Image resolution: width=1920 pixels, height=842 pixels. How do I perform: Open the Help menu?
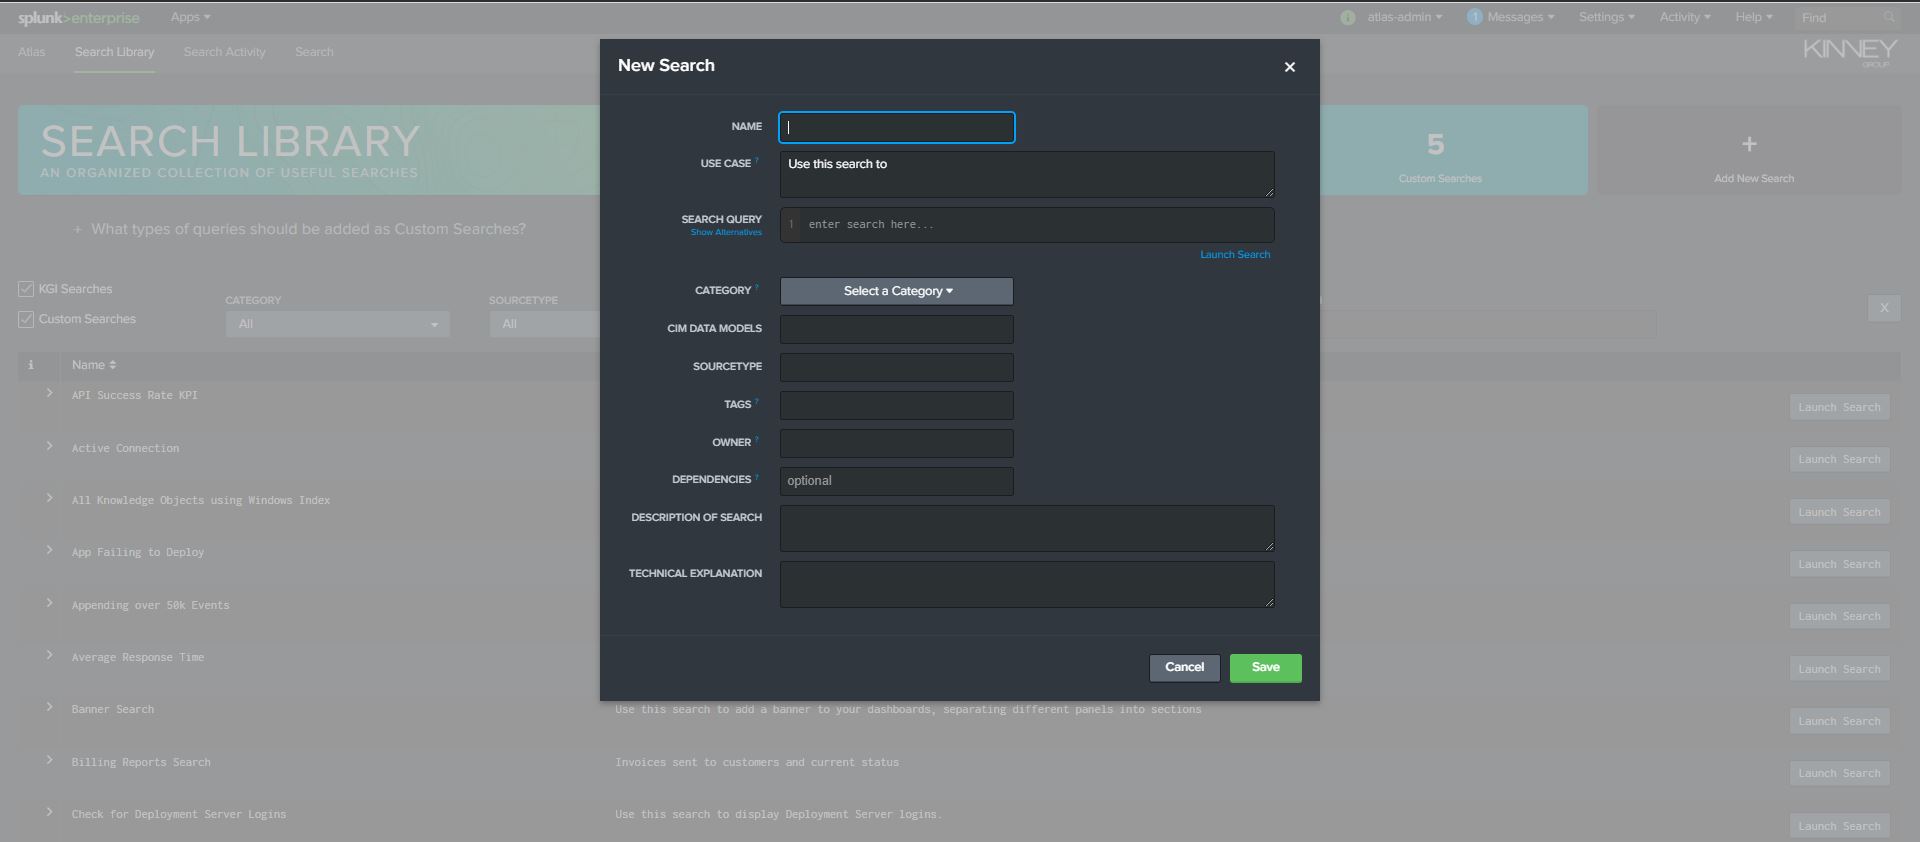point(1754,17)
